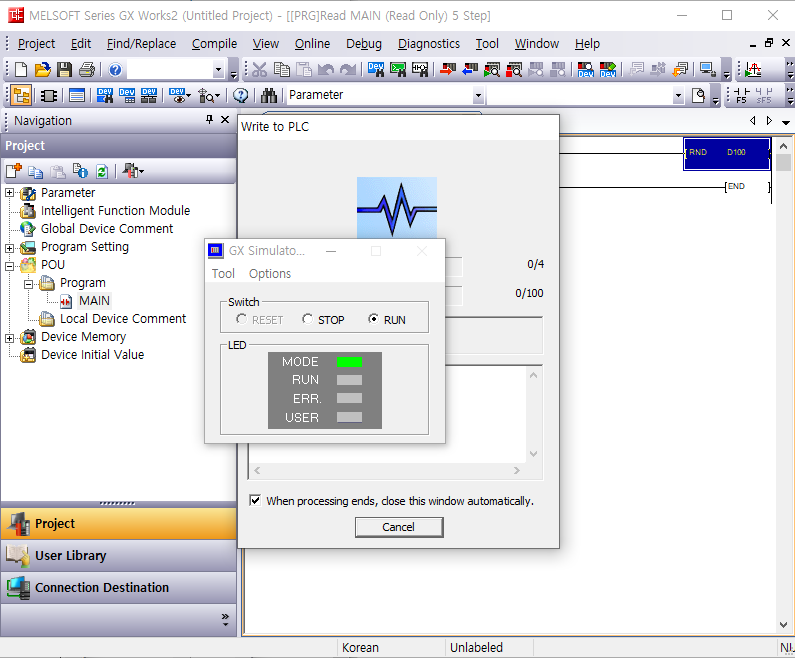Viewport: 795px width, 658px height.
Task: Open the Compile menu
Action: 214,44
